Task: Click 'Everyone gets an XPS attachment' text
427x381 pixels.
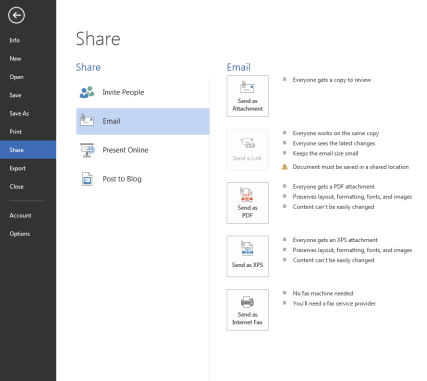Action: (x=335, y=240)
